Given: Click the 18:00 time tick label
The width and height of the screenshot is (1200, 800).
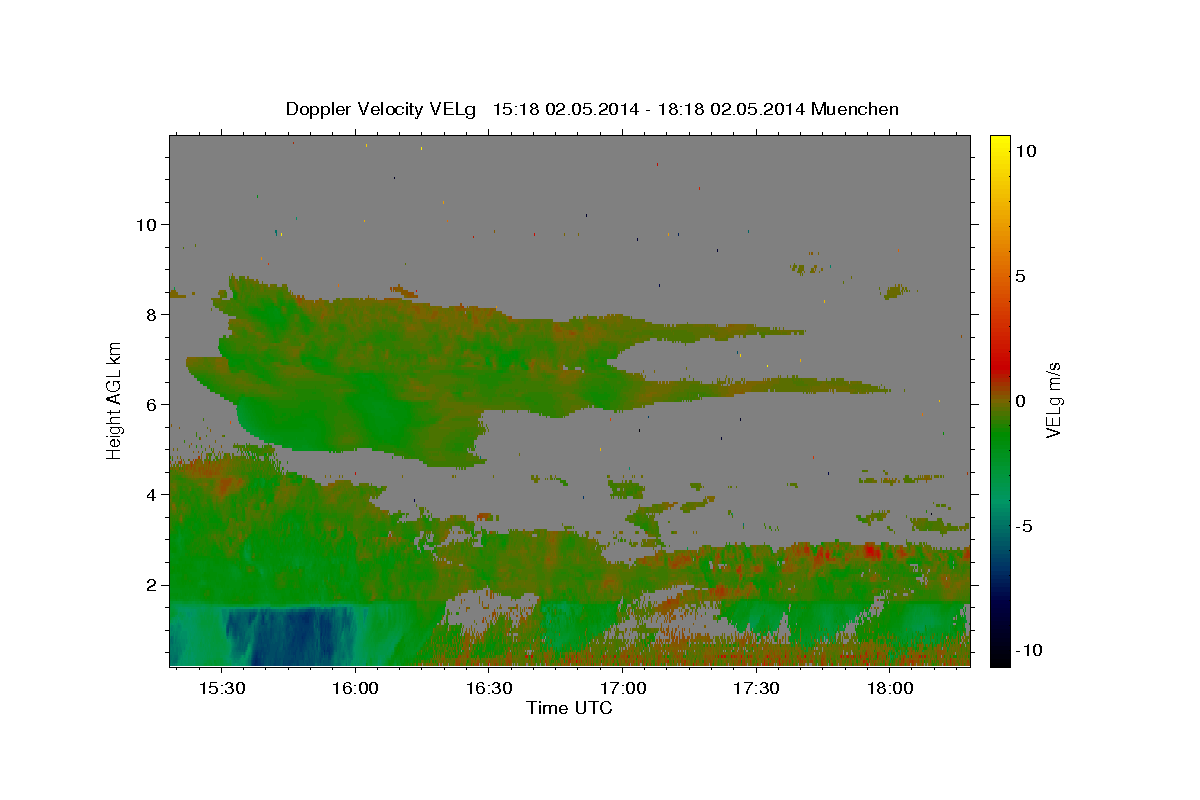Looking at the screenshot, I should click(x=889, y=689).
